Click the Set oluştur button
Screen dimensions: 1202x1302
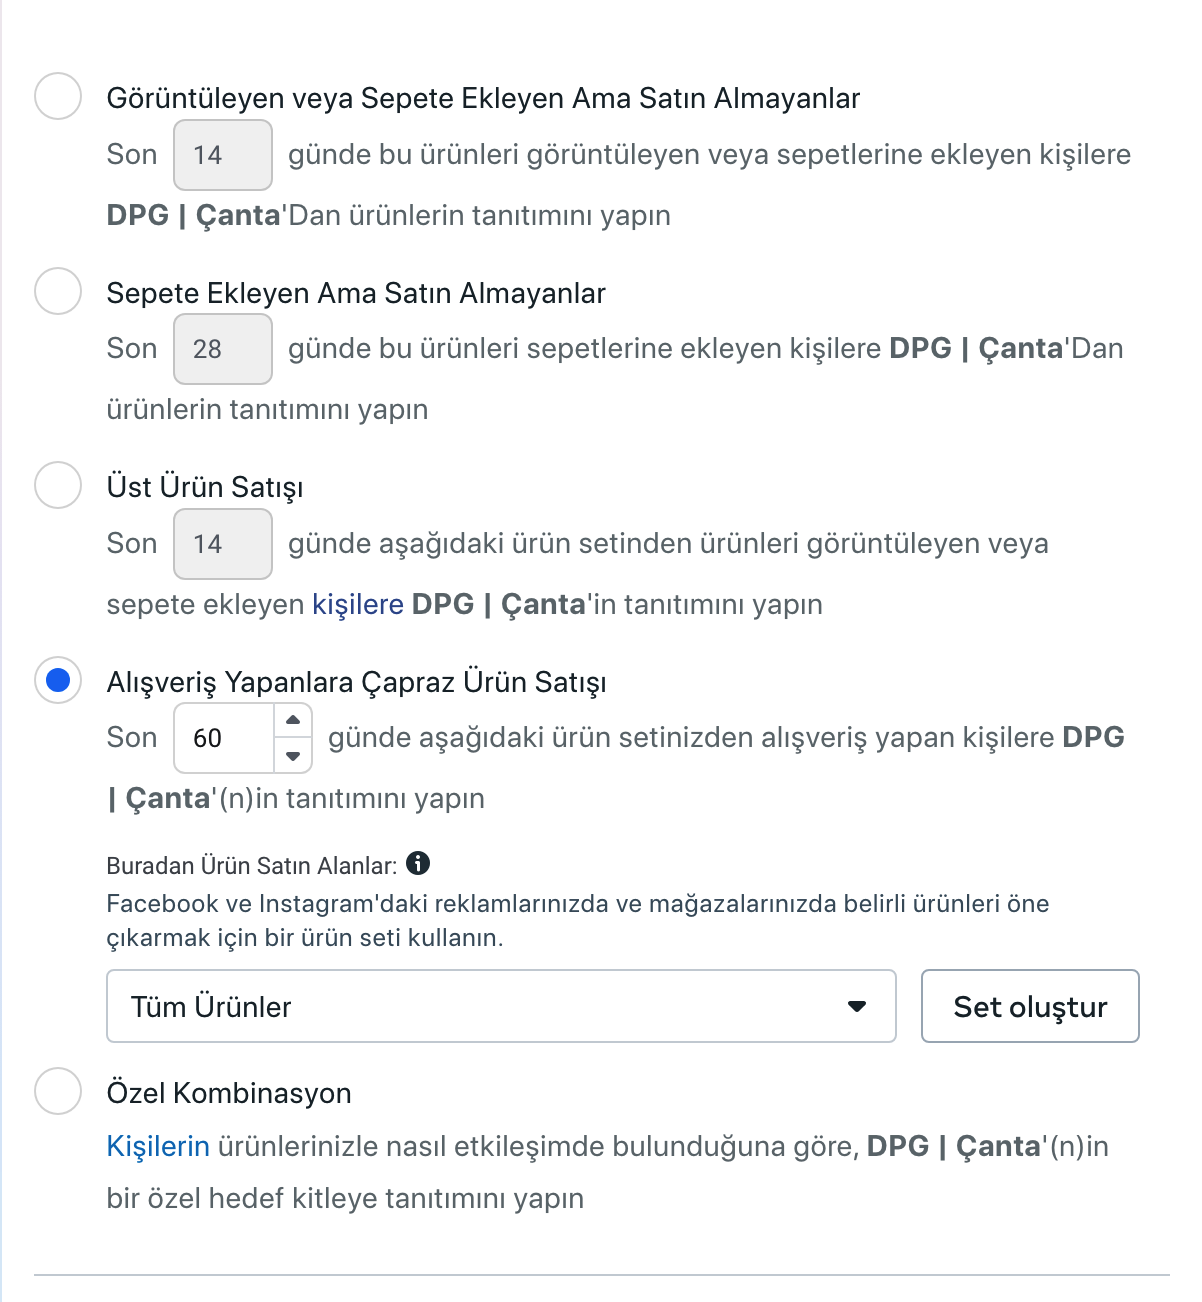[x=1030, y=1006]
